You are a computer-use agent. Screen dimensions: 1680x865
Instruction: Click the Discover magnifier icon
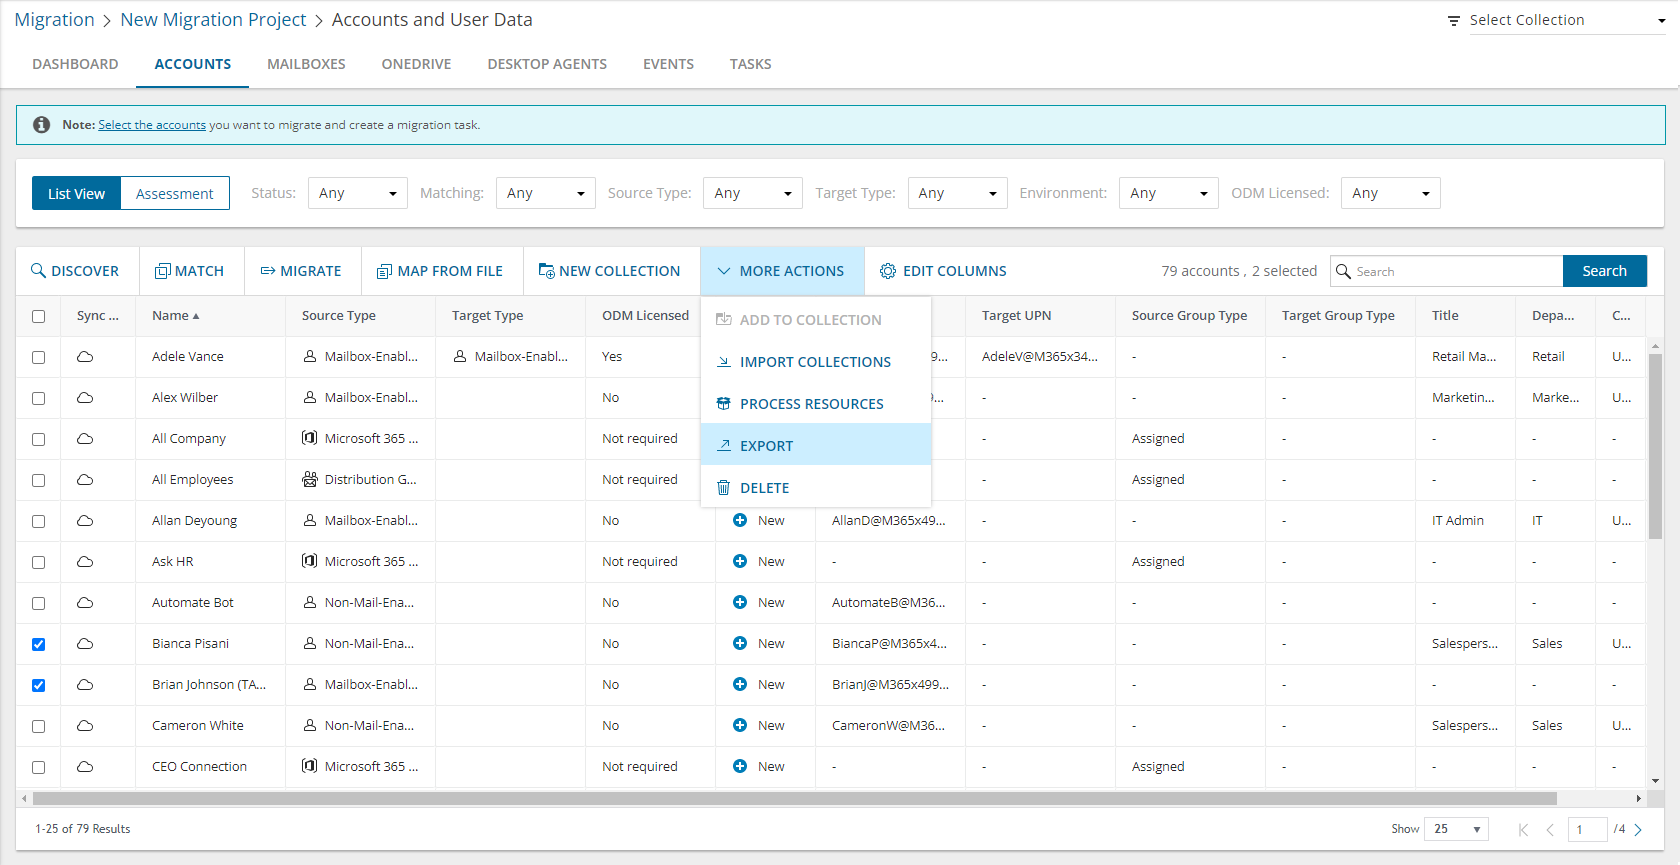[x=38, y=271]
